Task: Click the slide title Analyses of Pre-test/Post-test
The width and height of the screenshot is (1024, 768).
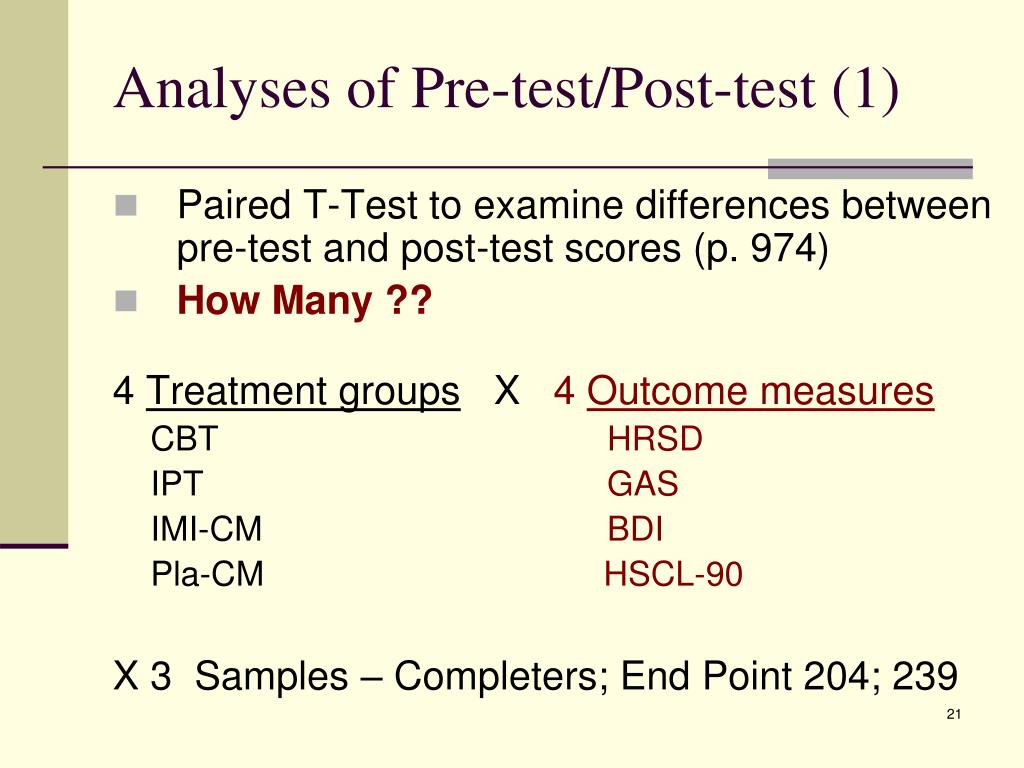Action: (507, 89)
